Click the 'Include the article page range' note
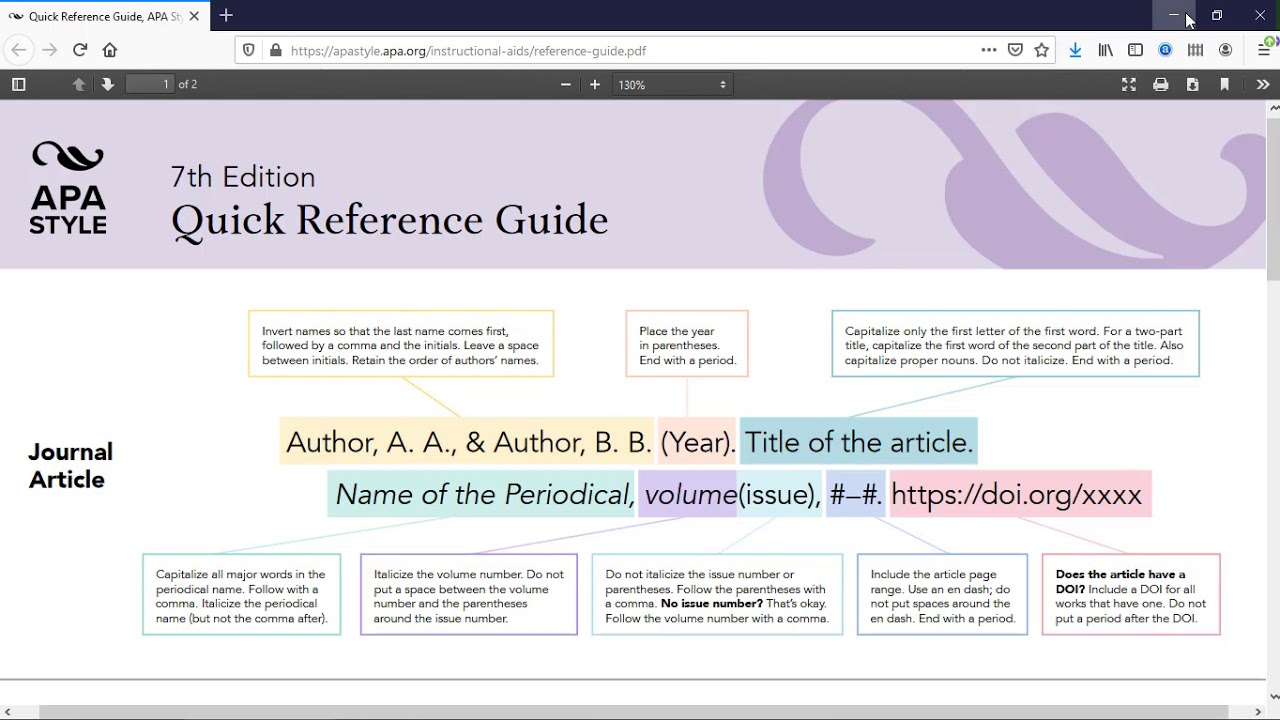The image size is (1280, 720). [x=942, y=595]
